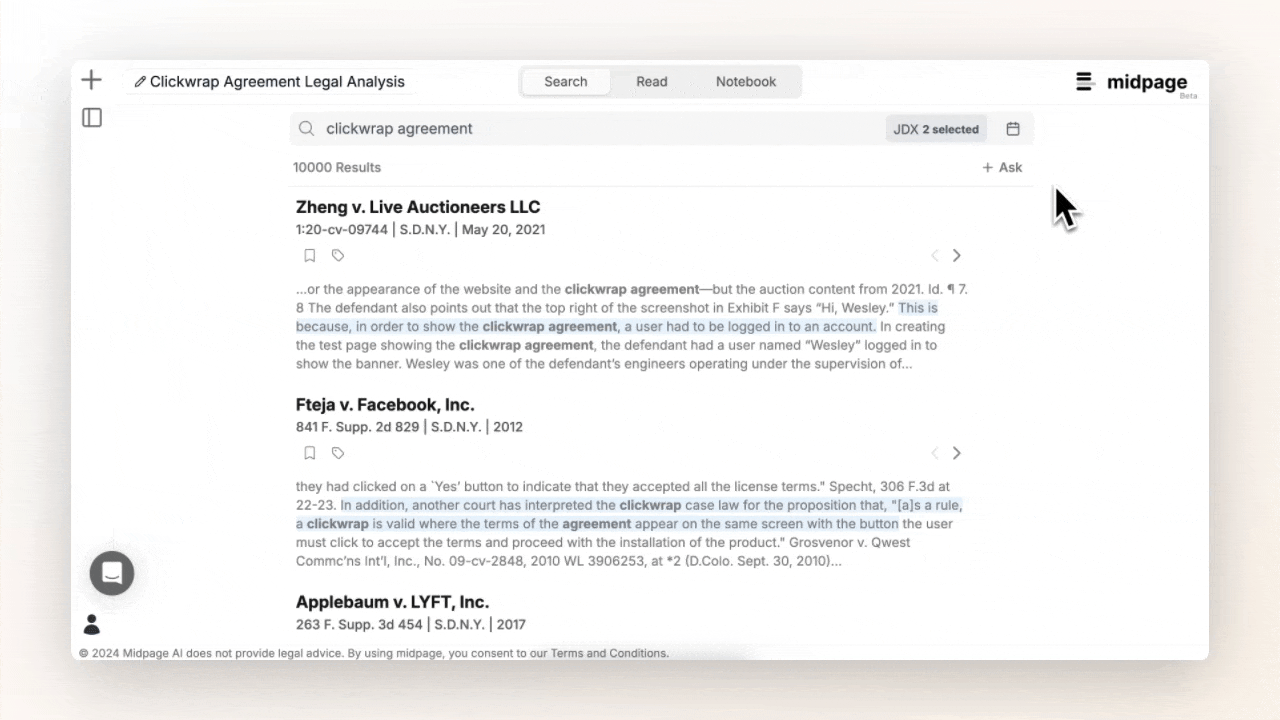Show next snippet for Fteja v. Facebook
1280x720 pixels.
(956, 453)
